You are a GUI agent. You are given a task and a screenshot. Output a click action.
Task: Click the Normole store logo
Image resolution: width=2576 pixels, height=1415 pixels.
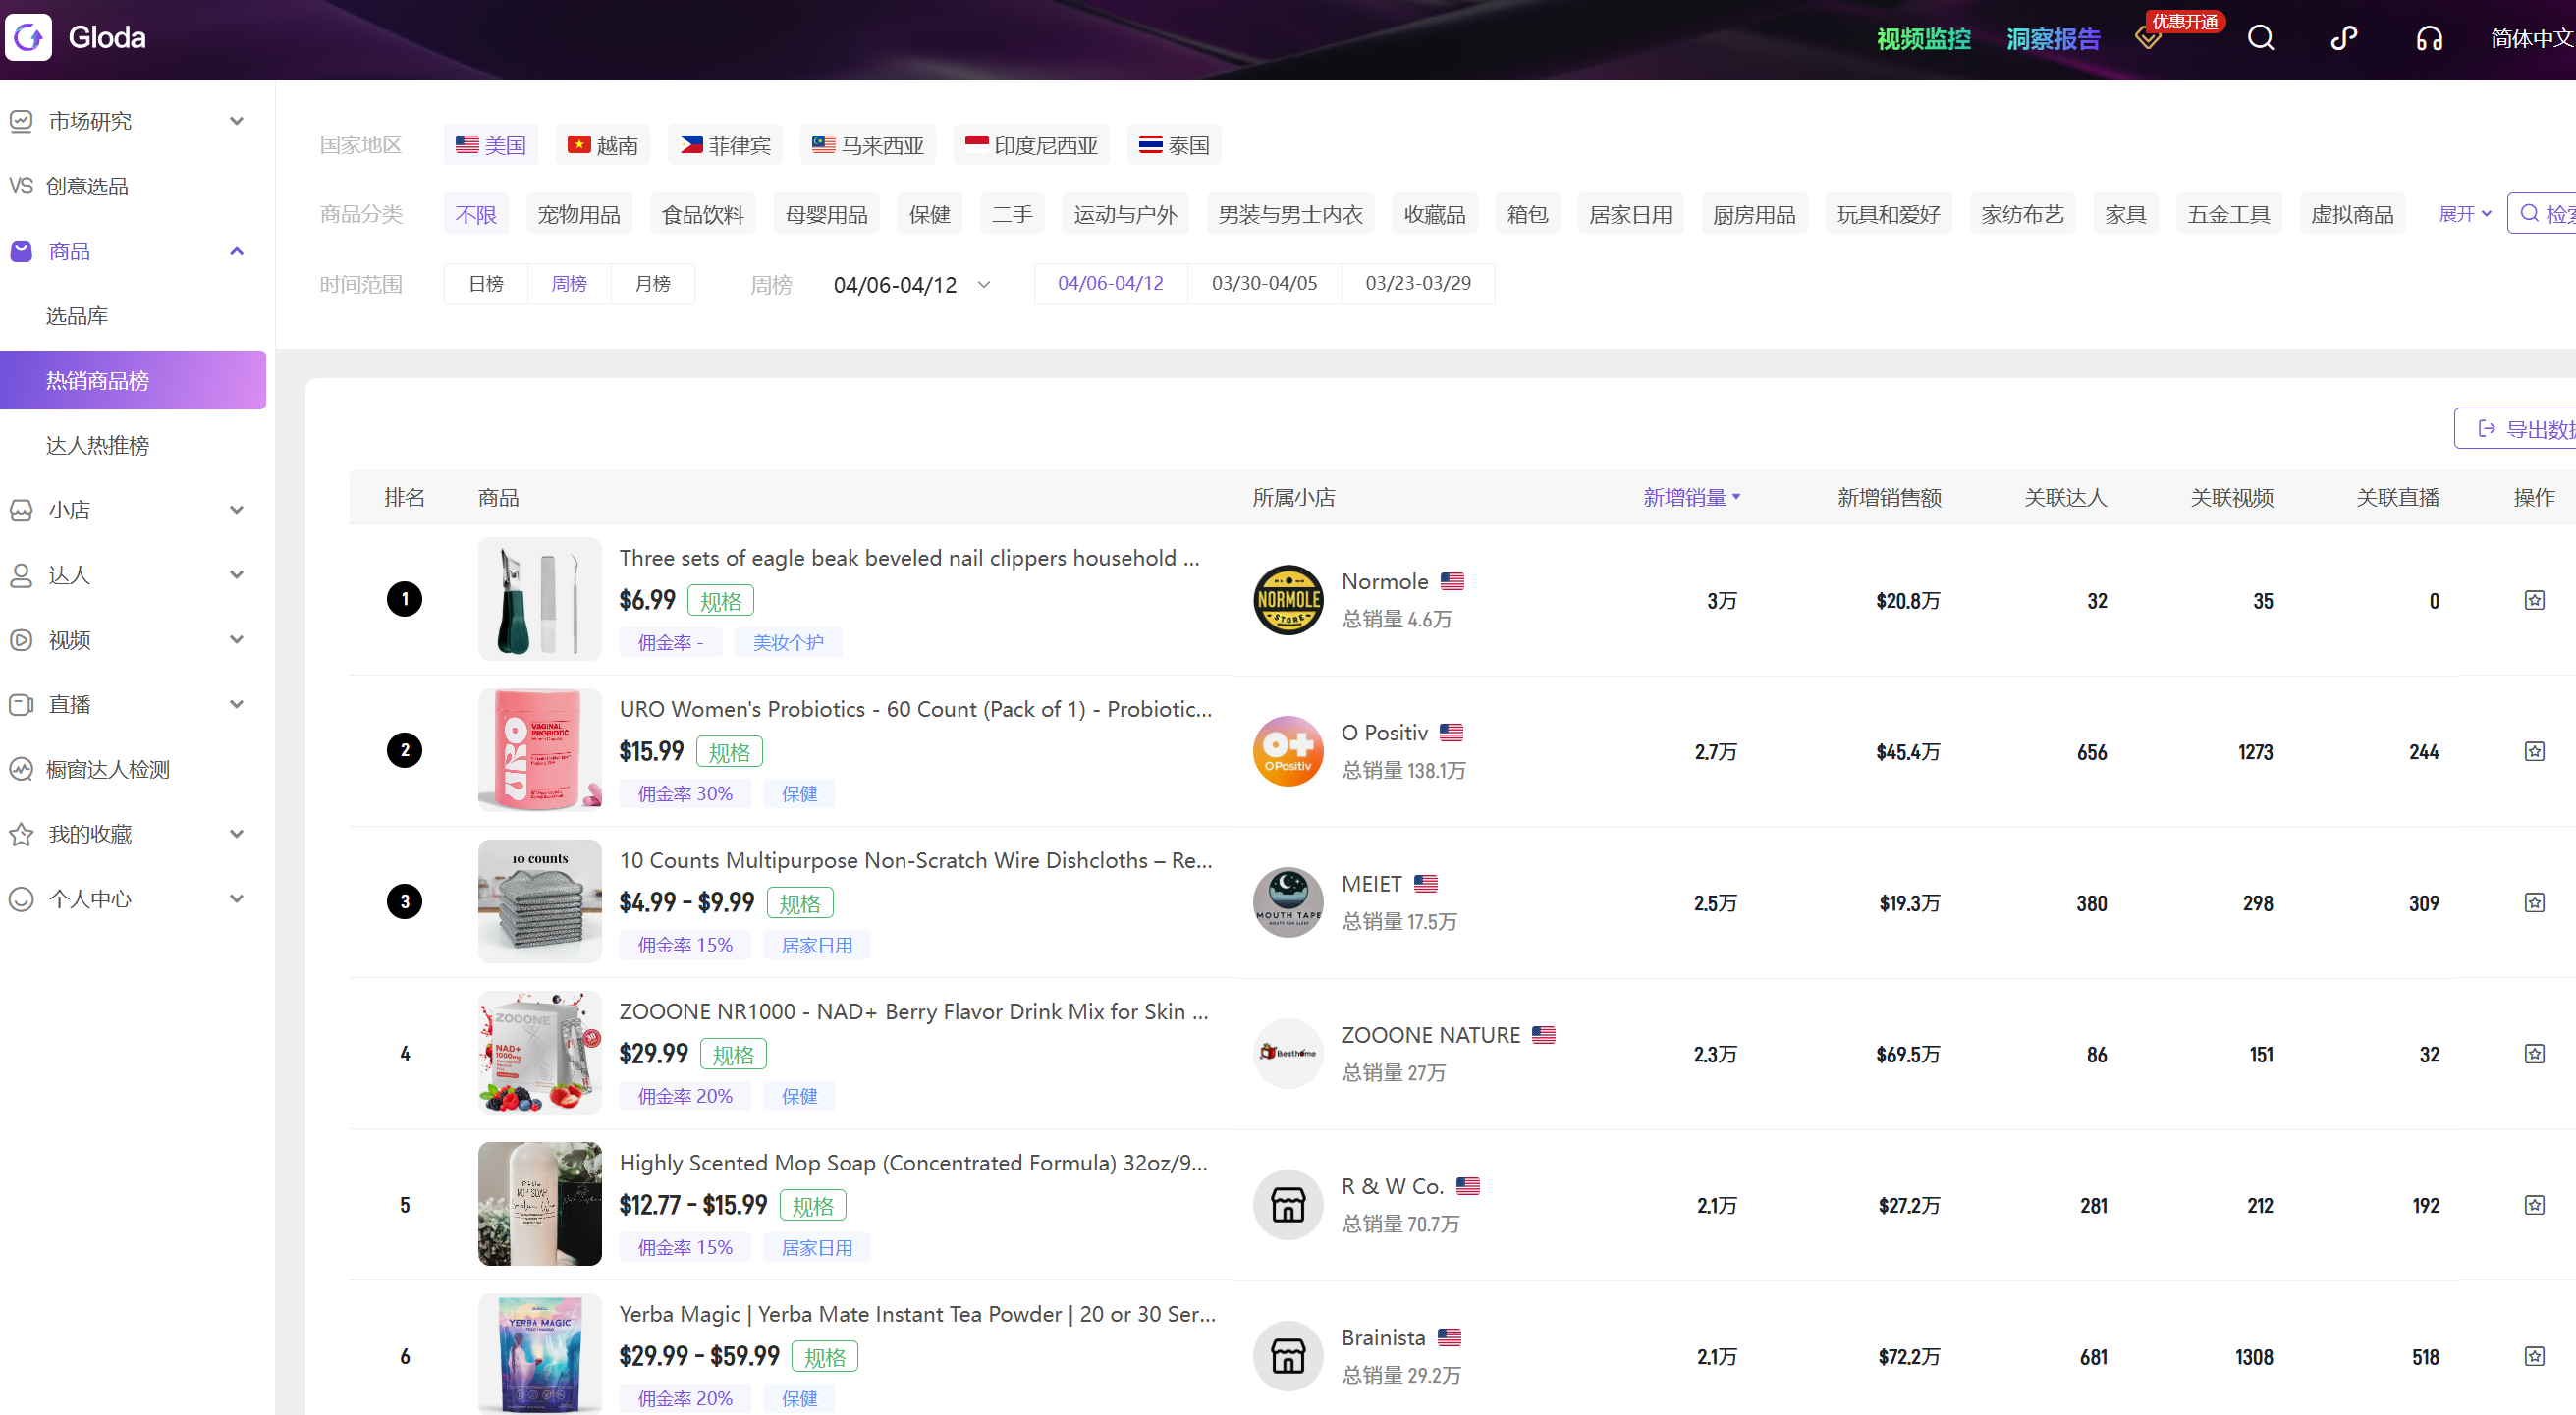pyautogui.click(x=1288, y=600)
